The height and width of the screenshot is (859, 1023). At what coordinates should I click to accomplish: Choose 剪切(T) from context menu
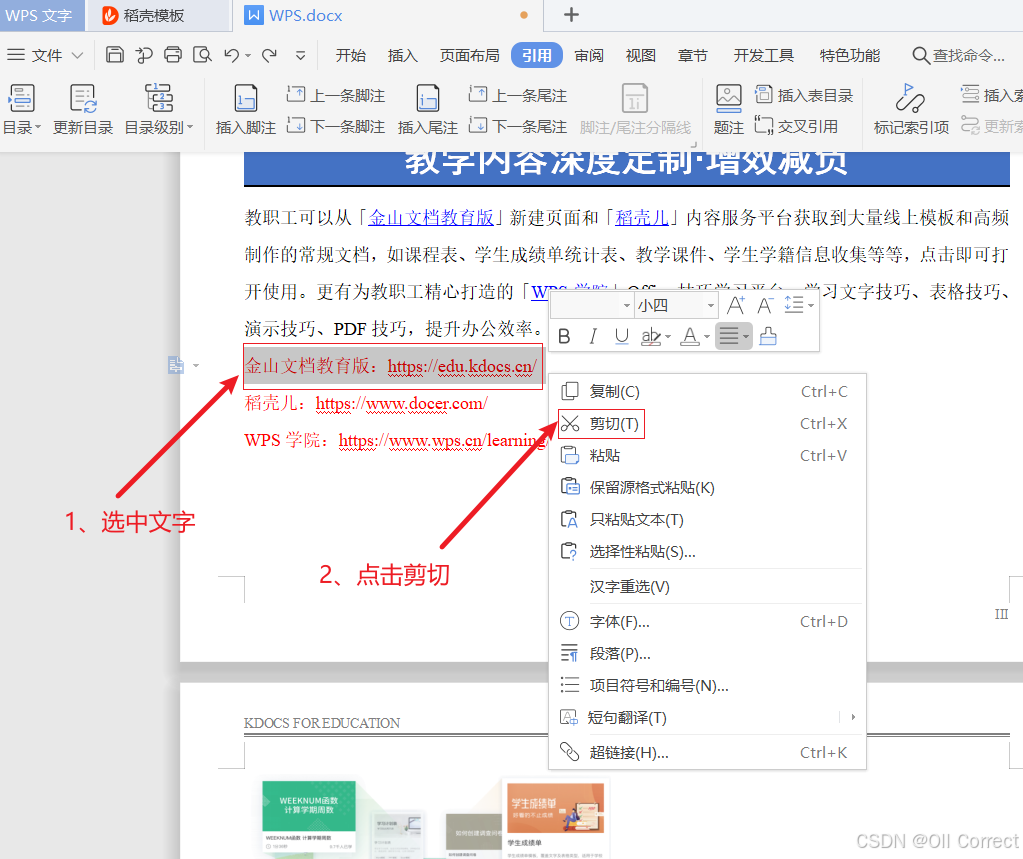(707, 423)
